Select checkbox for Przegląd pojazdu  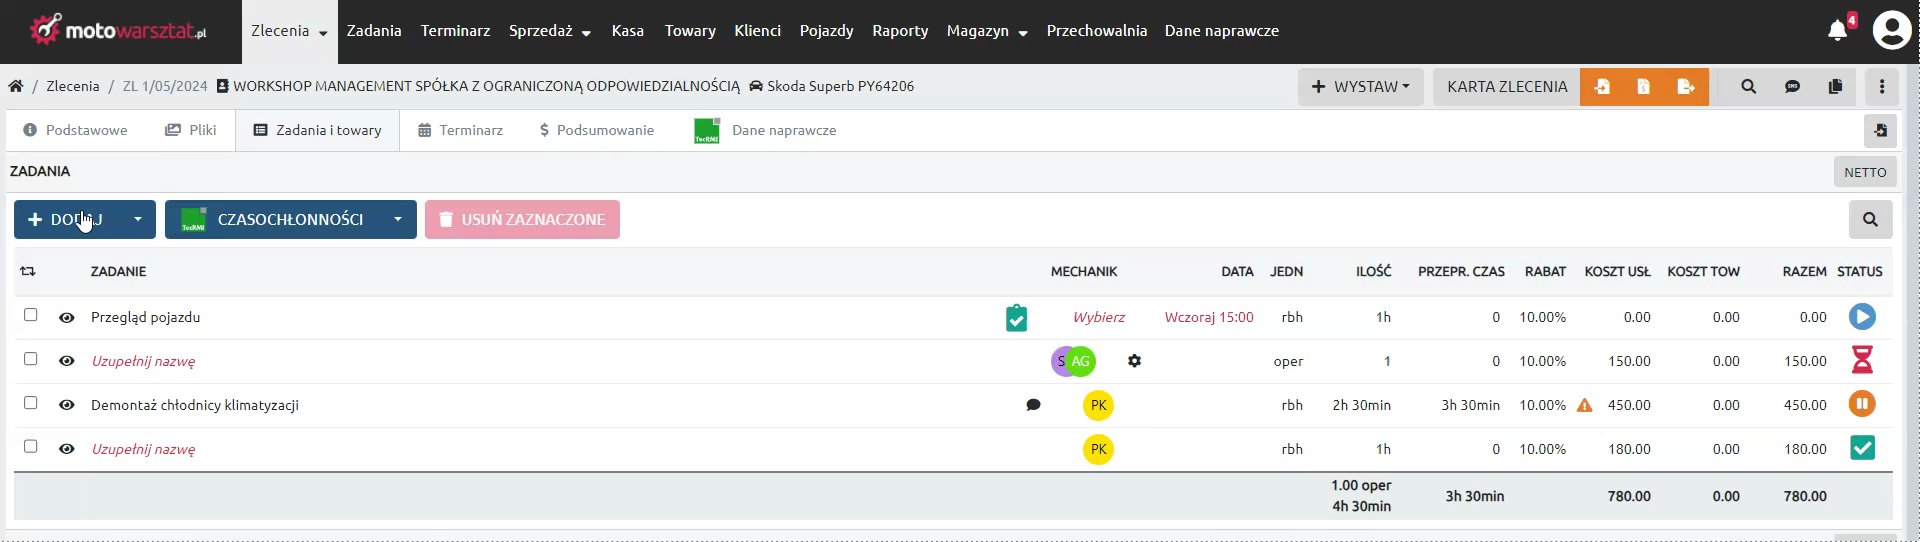click(x=30, y=315)
